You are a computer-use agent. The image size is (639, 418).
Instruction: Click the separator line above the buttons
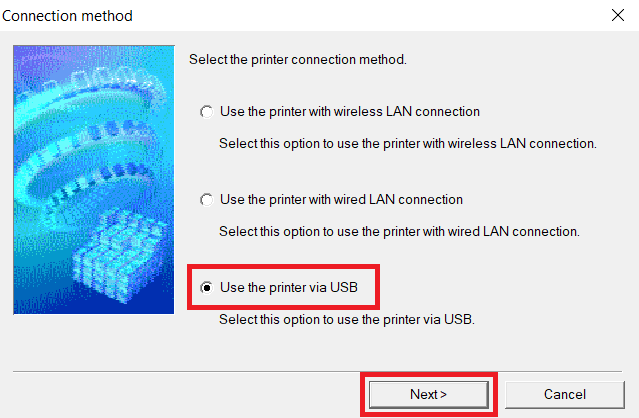click(317, 371)
